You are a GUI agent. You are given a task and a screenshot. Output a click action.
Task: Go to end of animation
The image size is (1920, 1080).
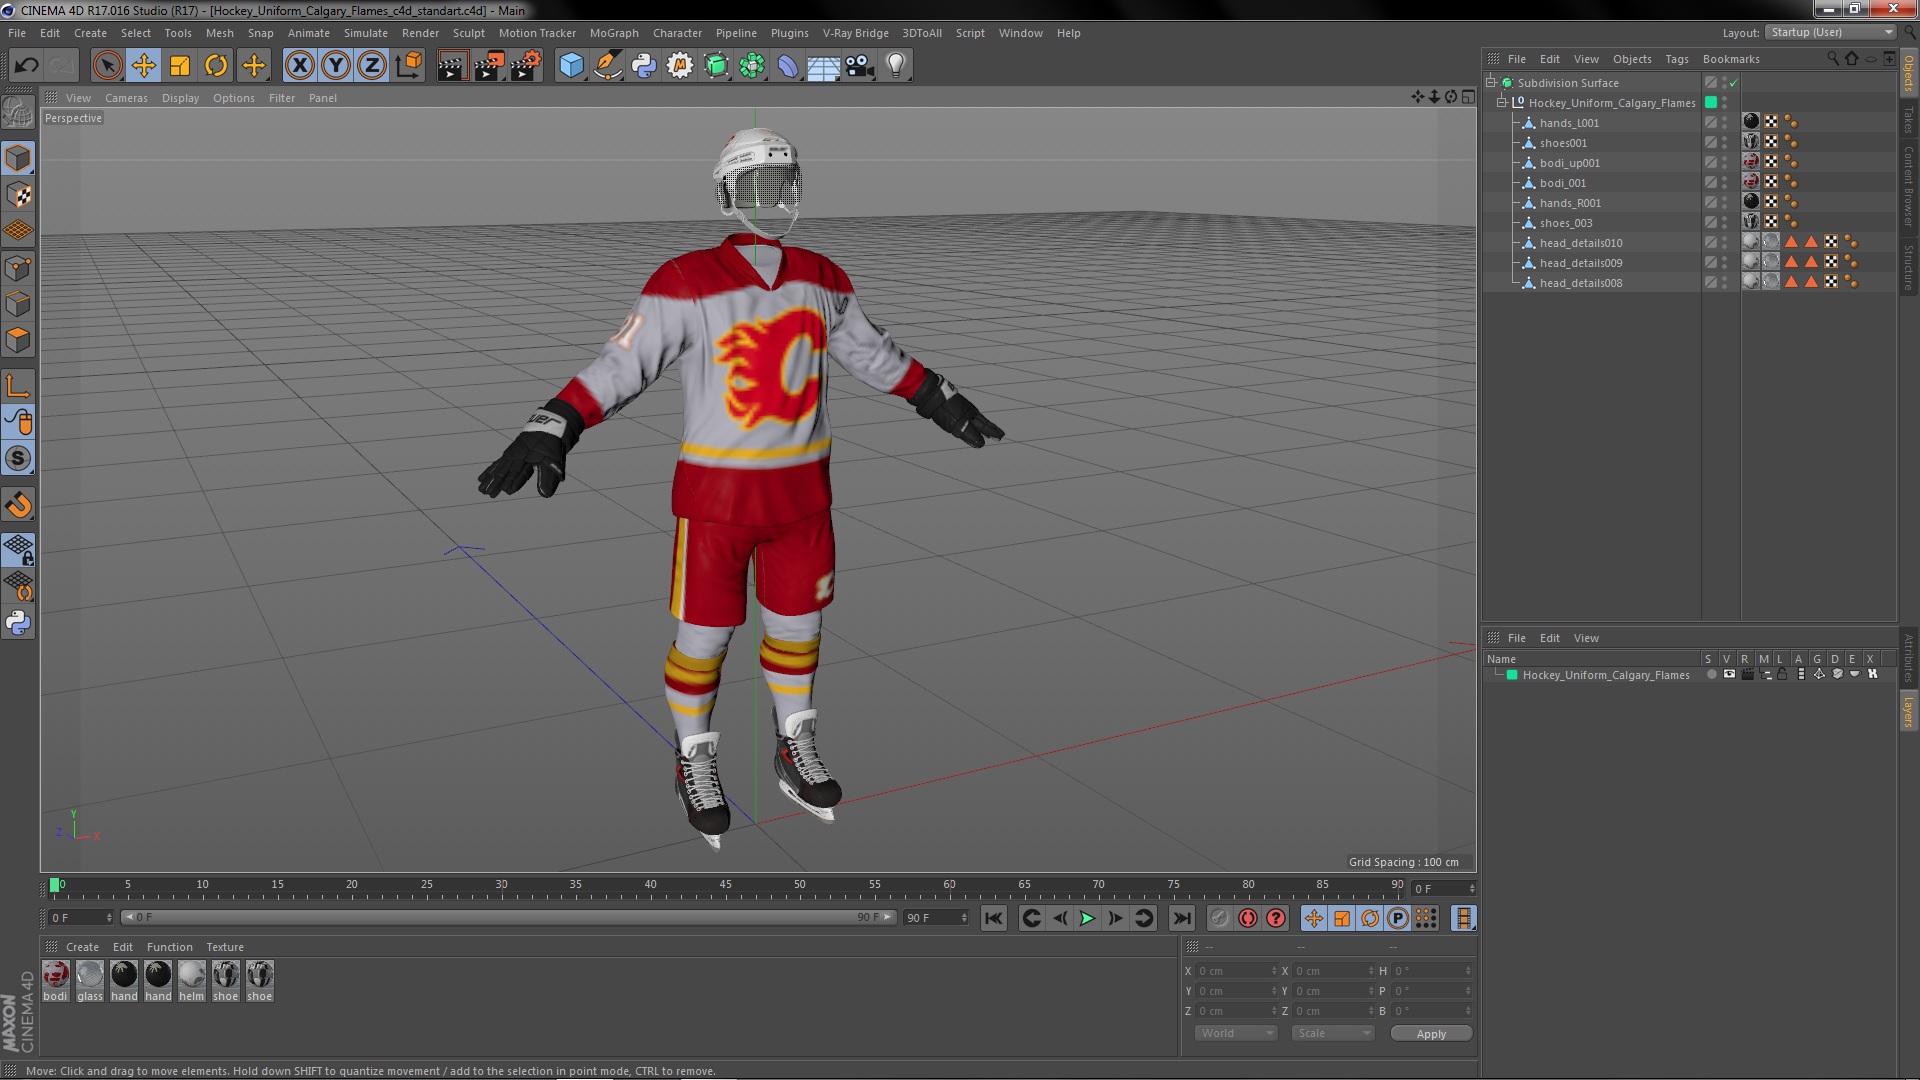[1182, 918]
